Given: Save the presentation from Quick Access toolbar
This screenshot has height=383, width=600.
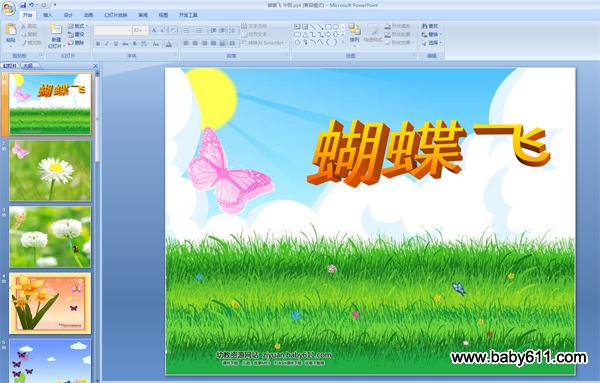Looking at the screenshot, I should tap(23, 5).
